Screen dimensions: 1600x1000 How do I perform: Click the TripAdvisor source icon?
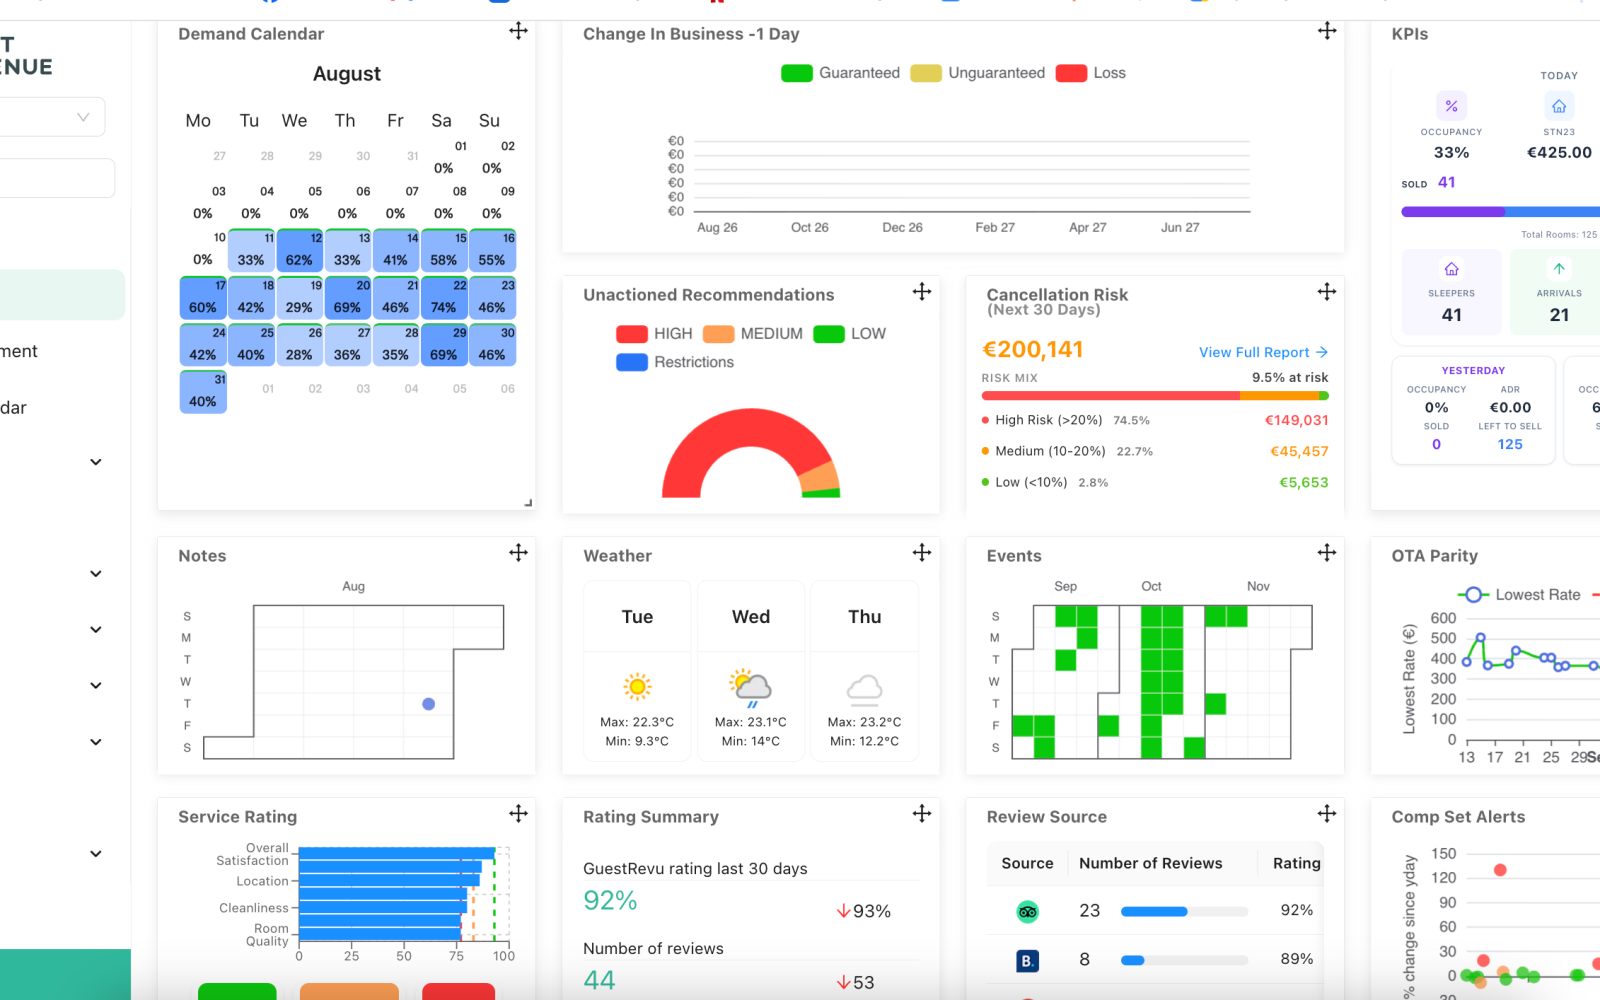[x=1027, y=911]
